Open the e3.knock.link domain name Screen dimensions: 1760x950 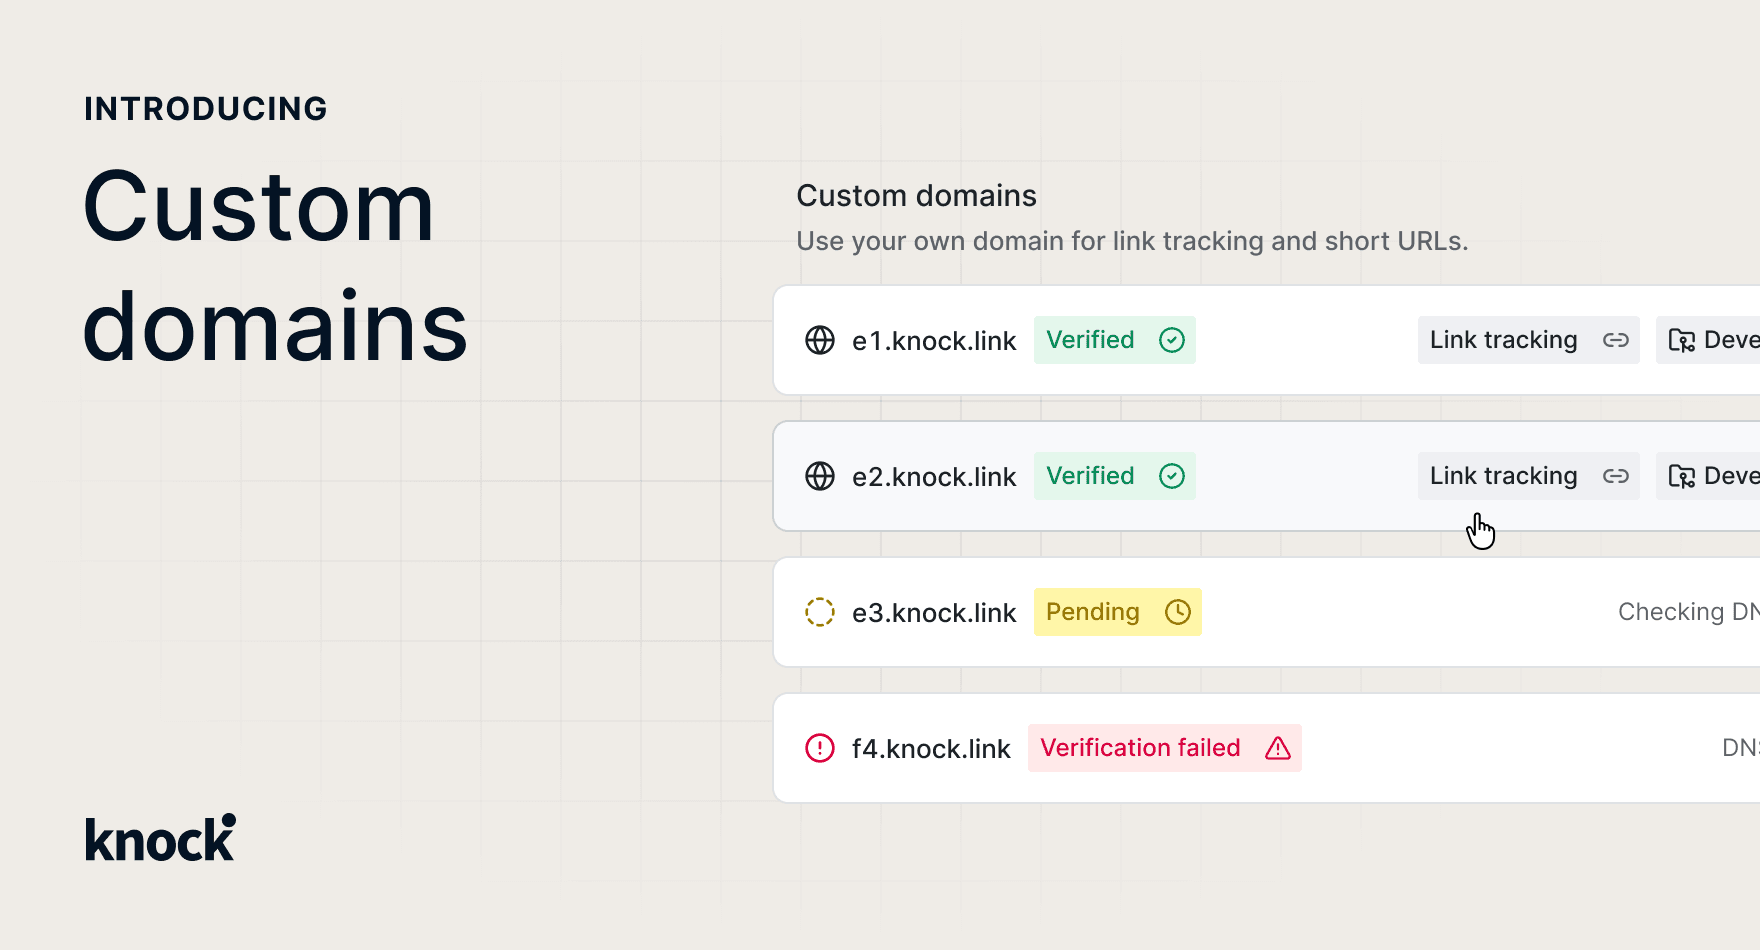(933, 613)
